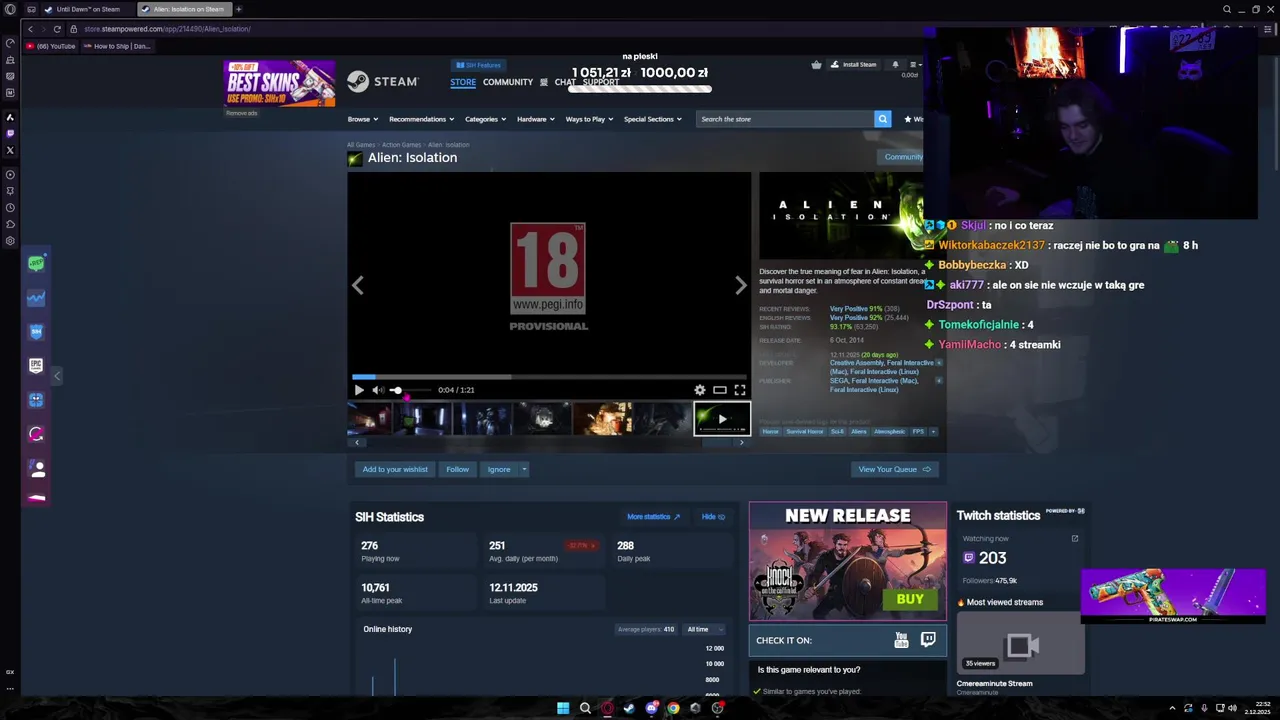
Task: Click Install Steam button
Action: pyautogui.click(x=853, y=64)
